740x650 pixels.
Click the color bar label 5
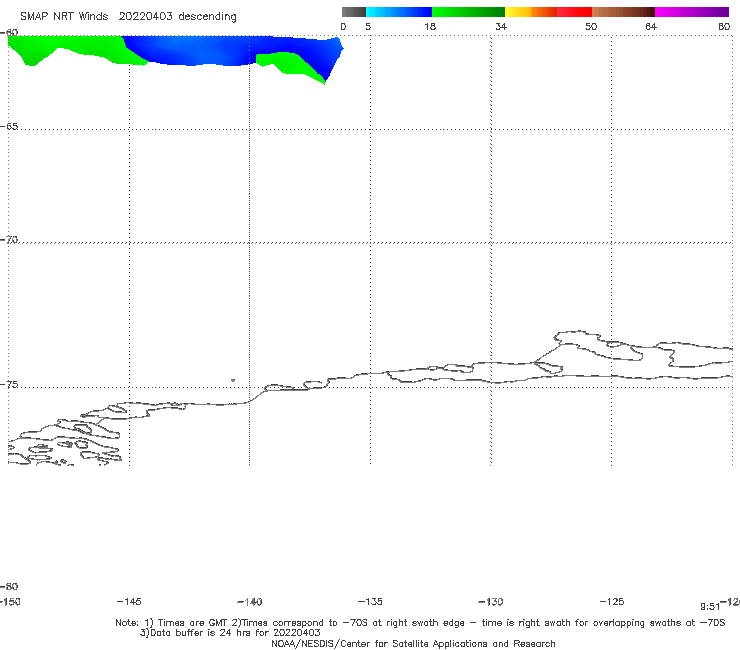(x=368, y=26)
